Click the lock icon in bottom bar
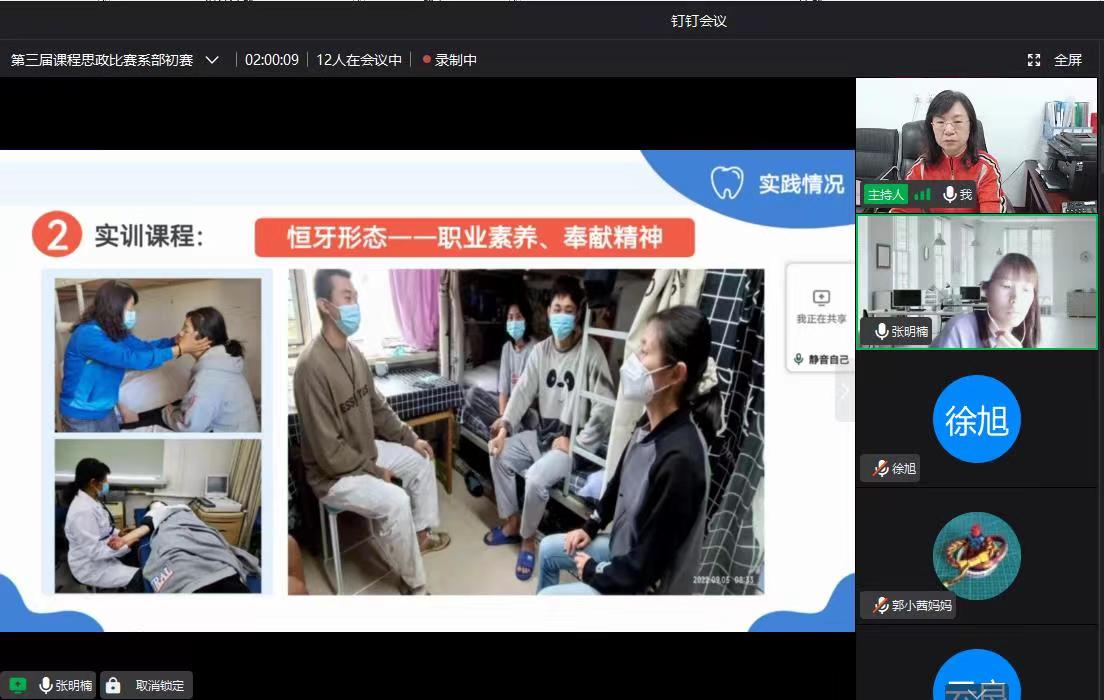The image size is (1104, 700). 113,685
